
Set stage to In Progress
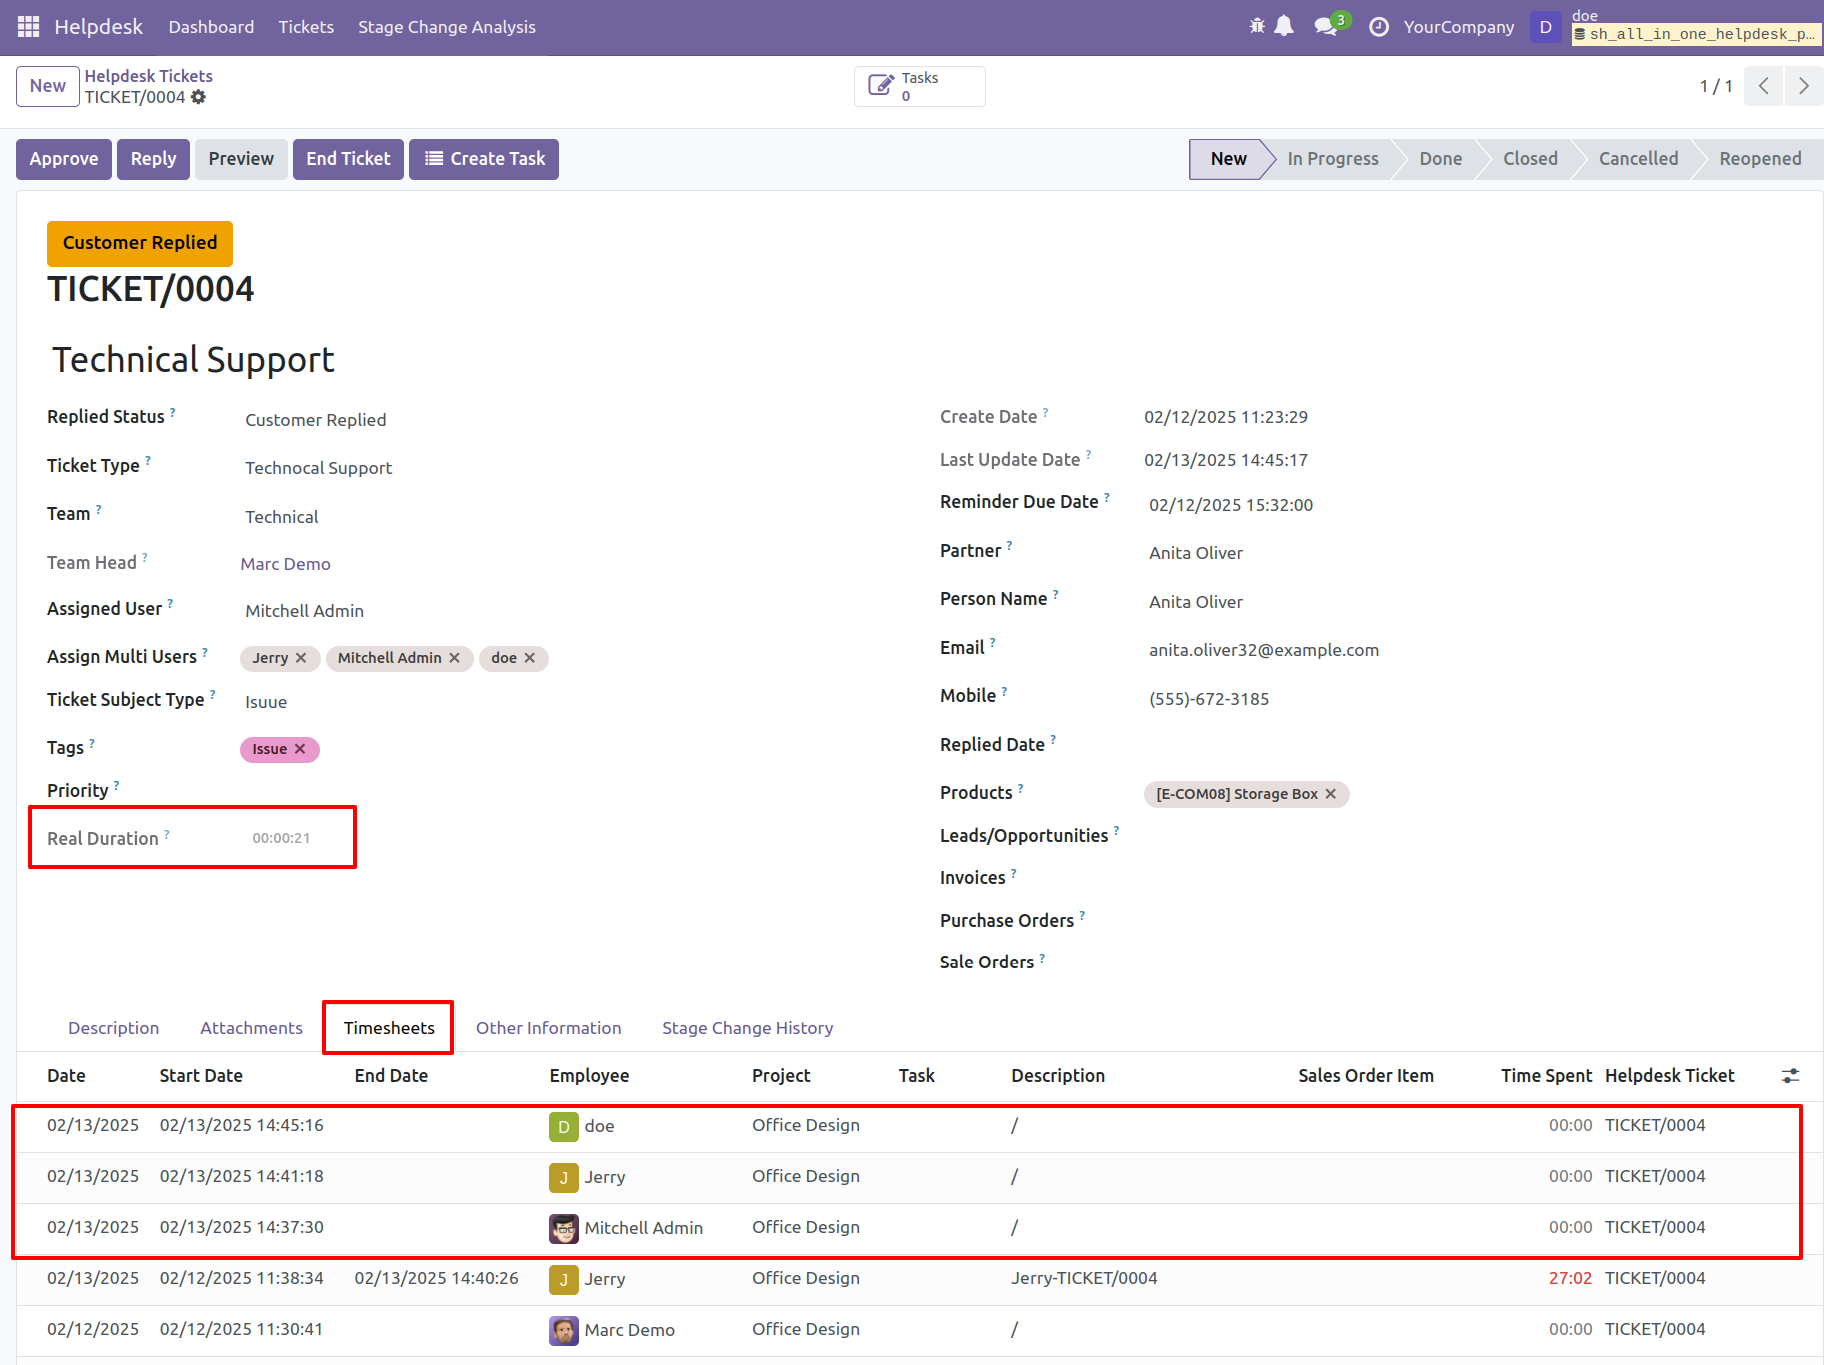coord(1333,159)
